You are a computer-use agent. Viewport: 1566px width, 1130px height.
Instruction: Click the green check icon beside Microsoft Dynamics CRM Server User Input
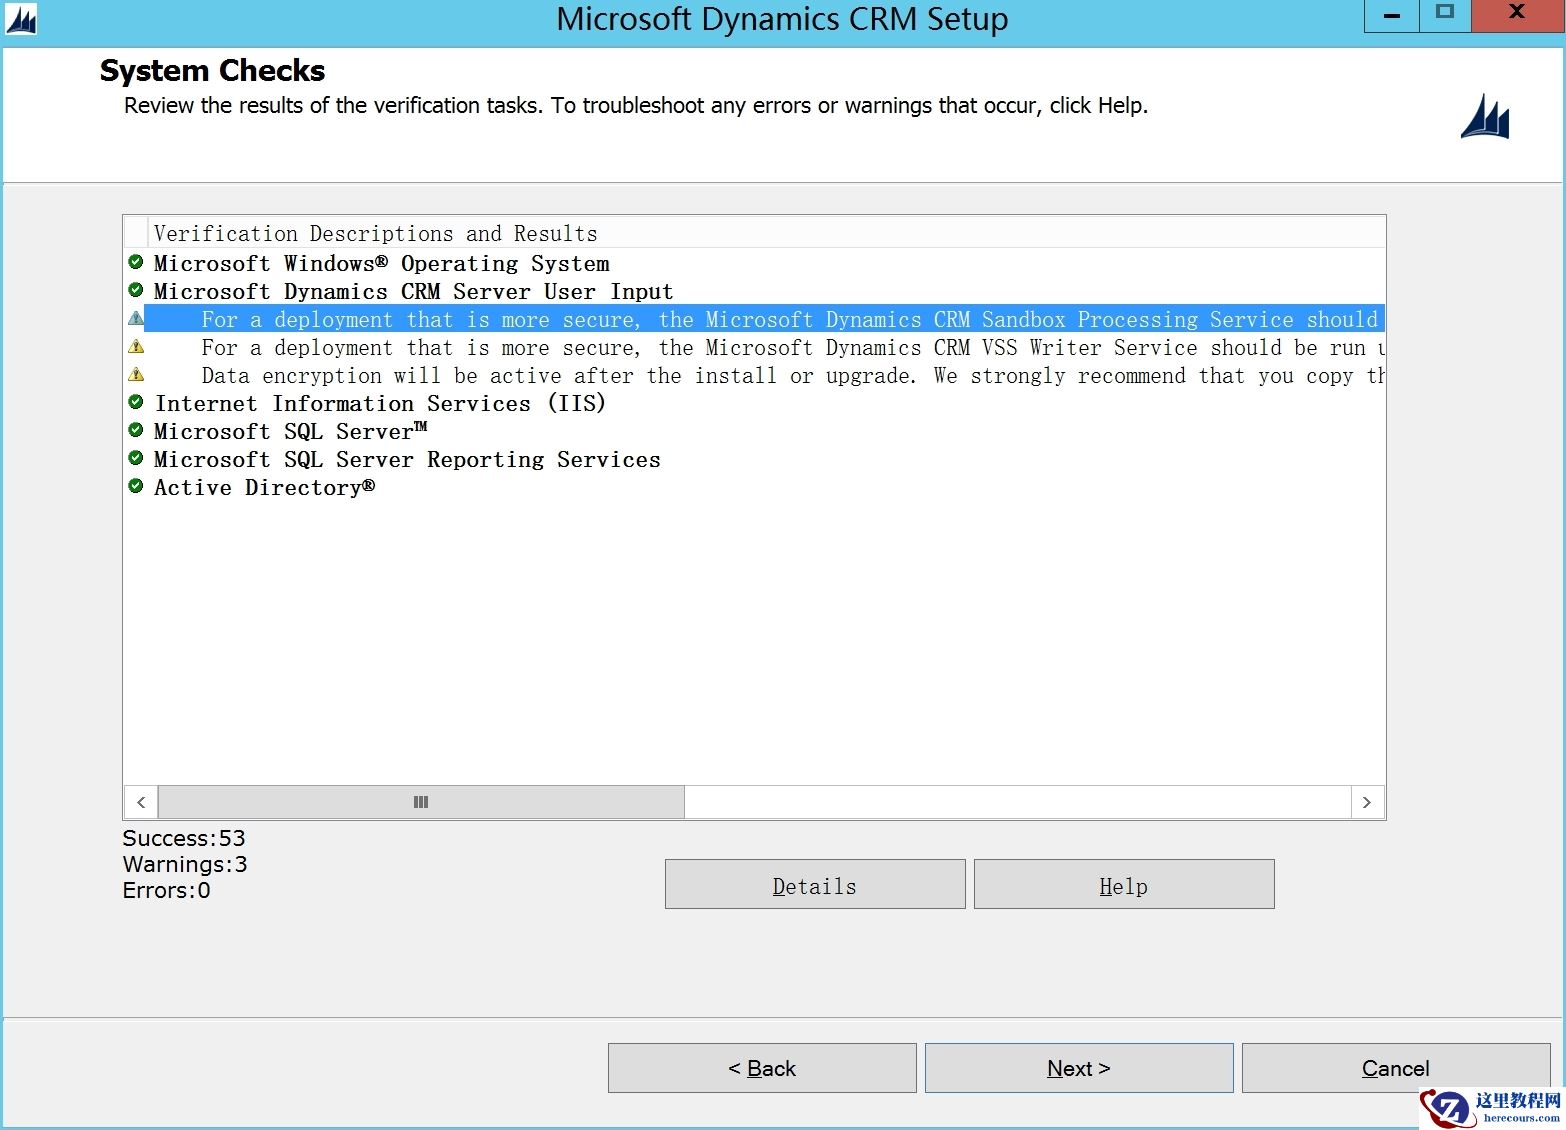pyautogui.click(x=136, y=290)
